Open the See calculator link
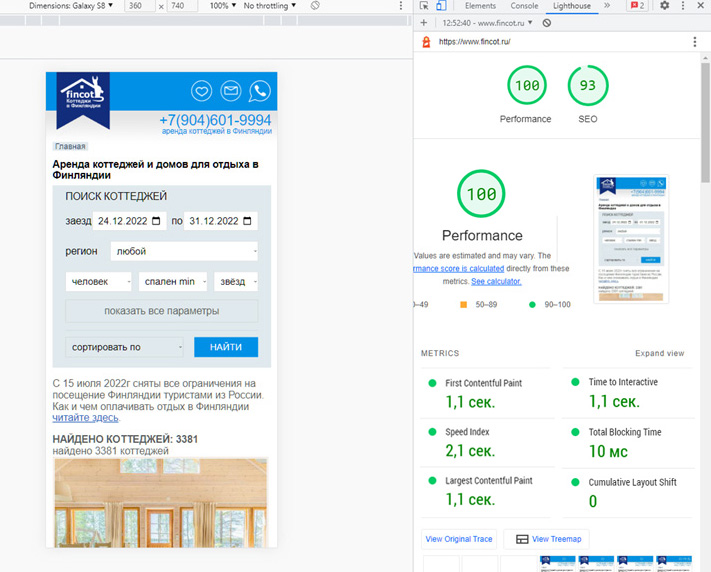Image resolution: width=711 pixels, height=572 pixels. point(496,281)
